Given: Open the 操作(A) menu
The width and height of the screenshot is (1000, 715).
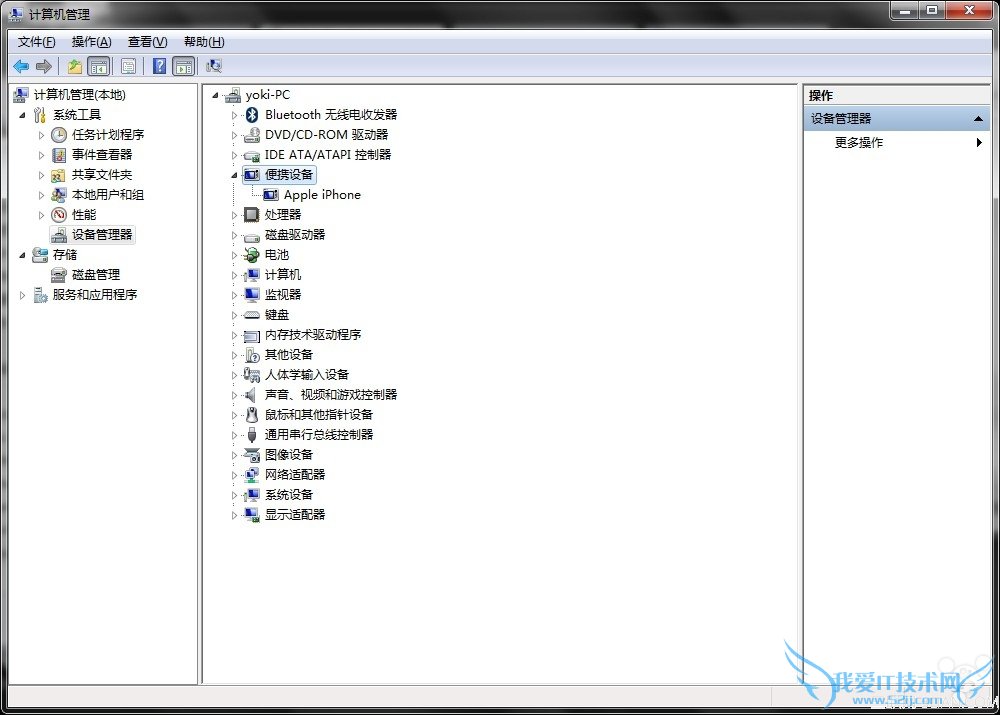Looking at the screenshot, I should pos(91,42).
